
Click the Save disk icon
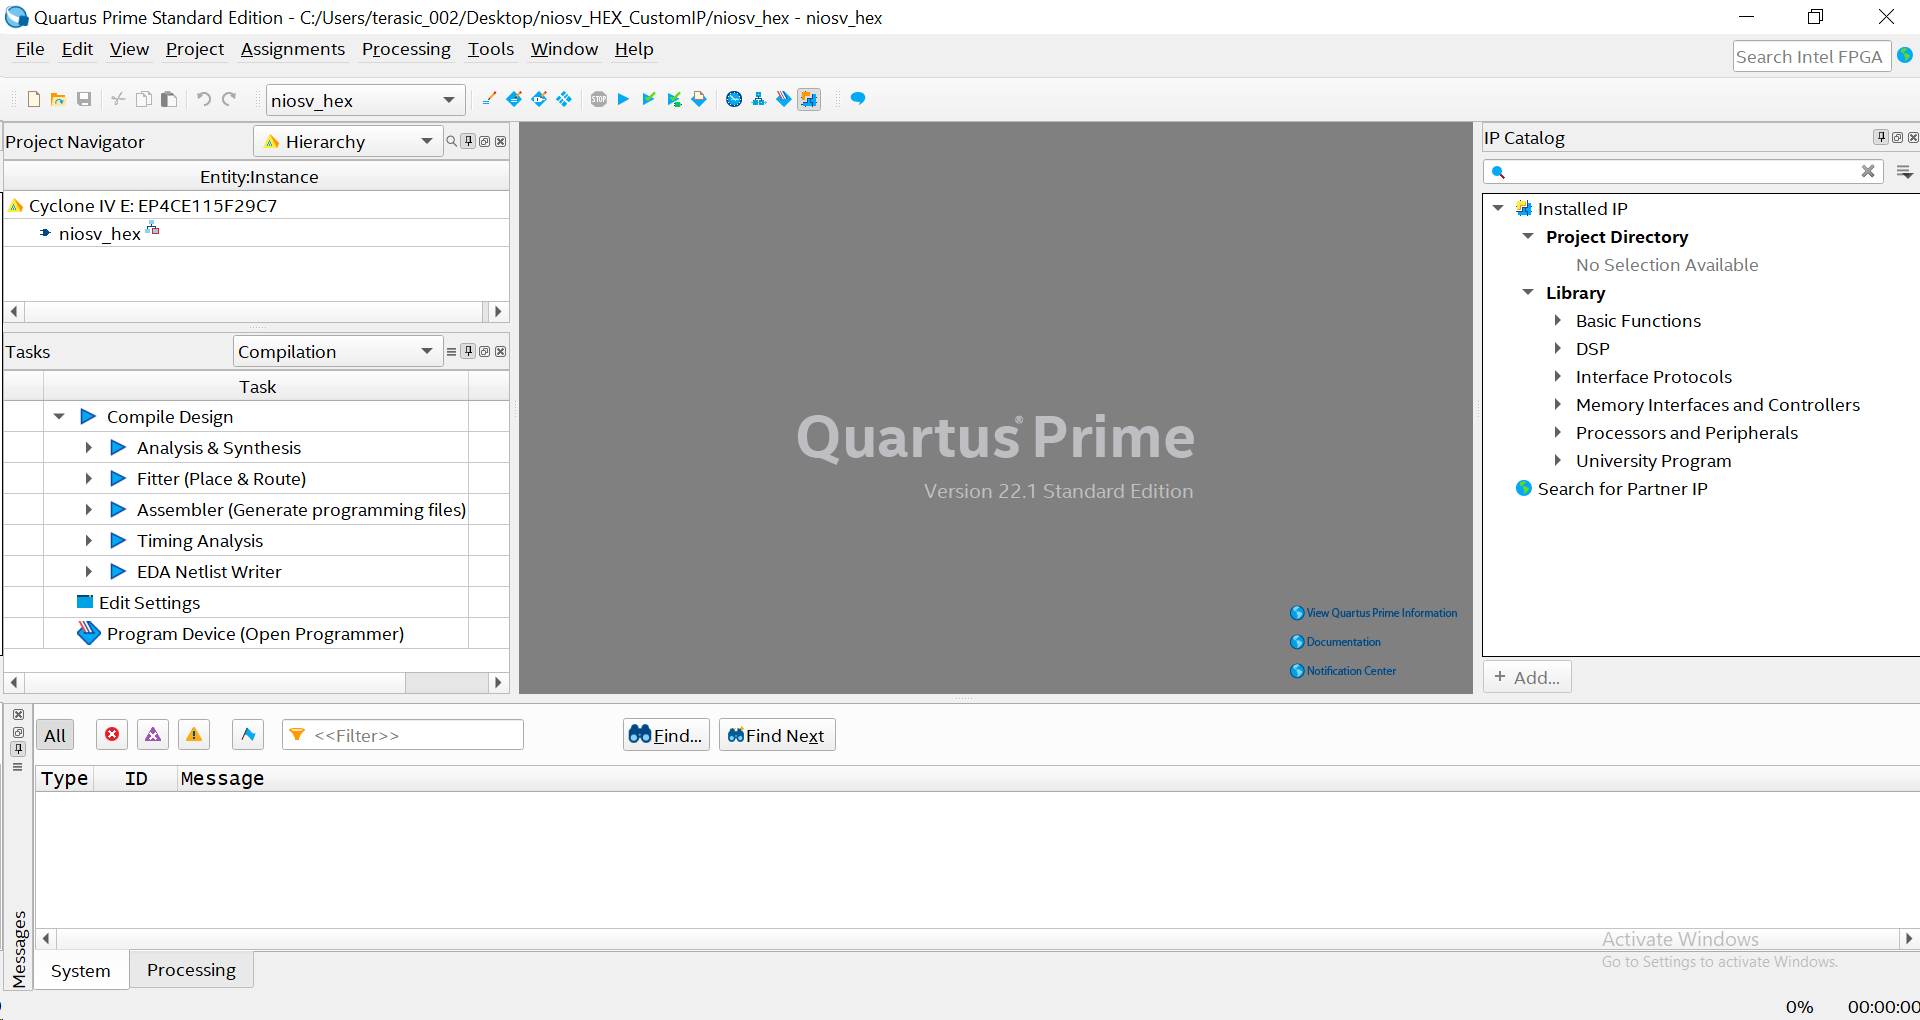tap(84, 99)
